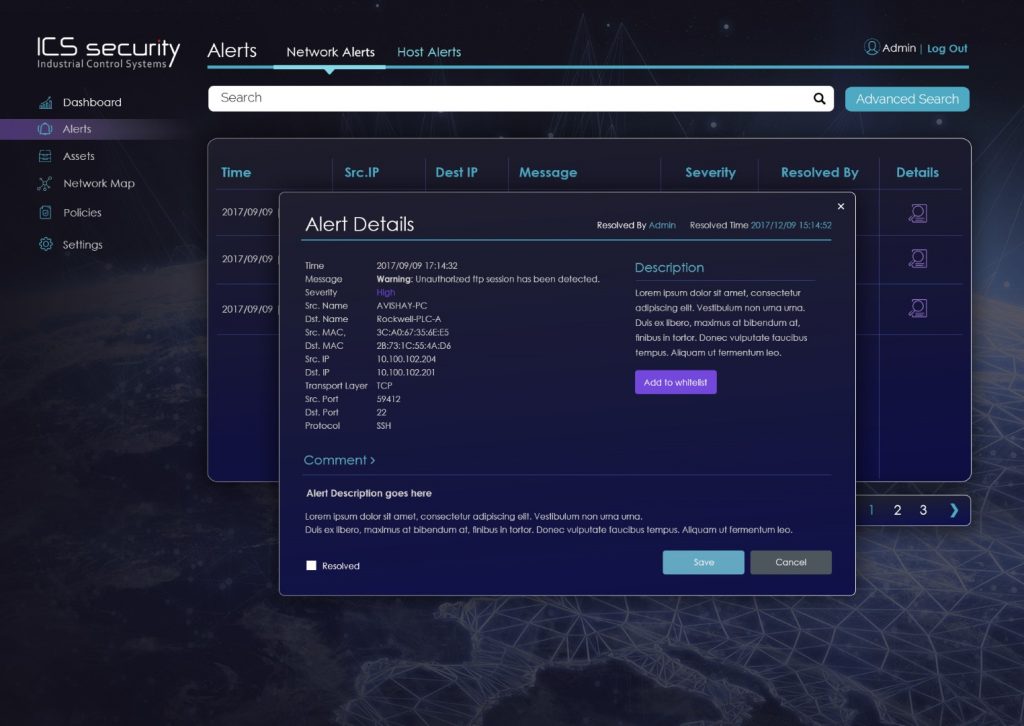The image size is (1024, 726).
Task: Expand the Comment section
Action: click(x=339, y=460)
